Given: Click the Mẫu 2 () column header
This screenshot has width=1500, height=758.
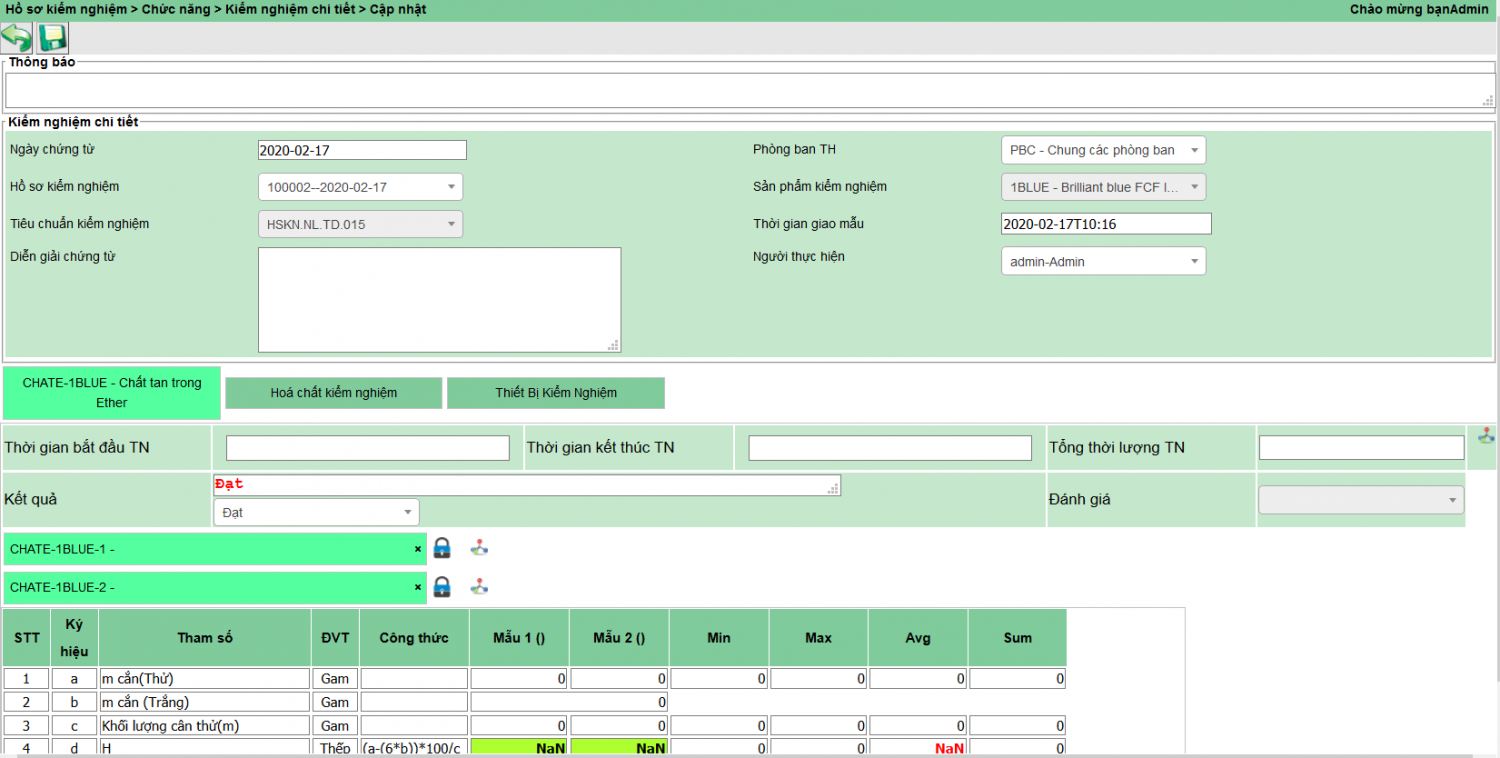Looking at the screenshot, I should (x=619, y=638).
